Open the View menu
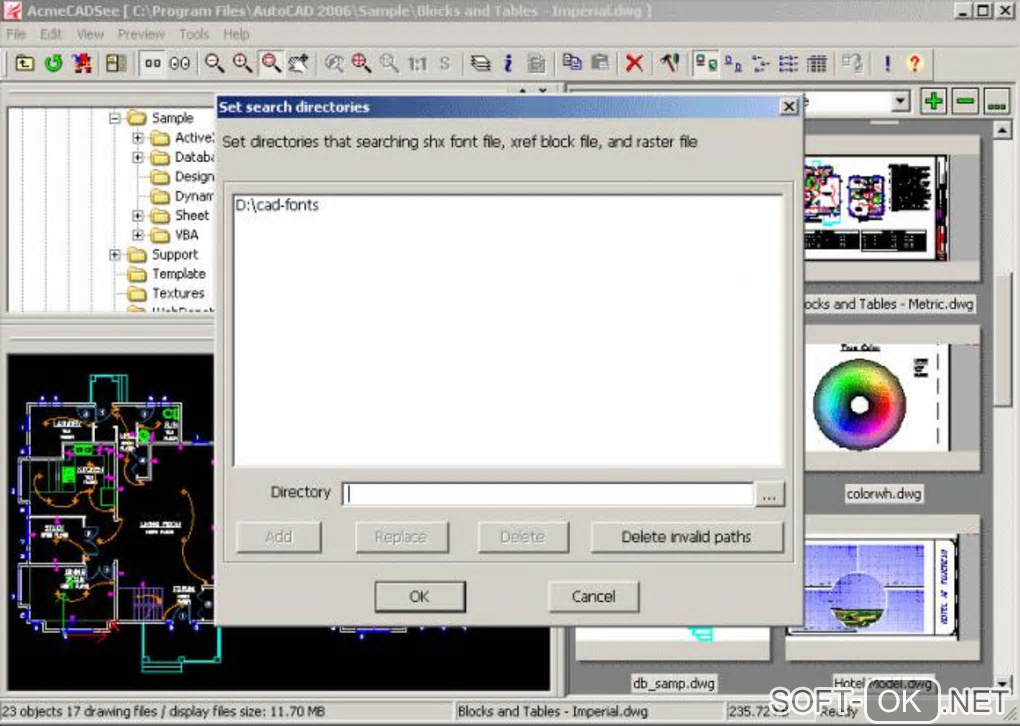 pos(90,34)
